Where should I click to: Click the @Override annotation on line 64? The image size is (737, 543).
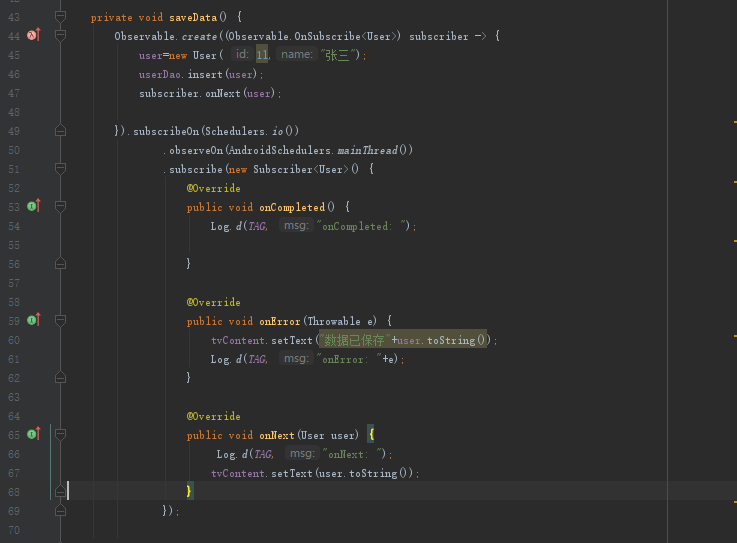tap(213, 416)
